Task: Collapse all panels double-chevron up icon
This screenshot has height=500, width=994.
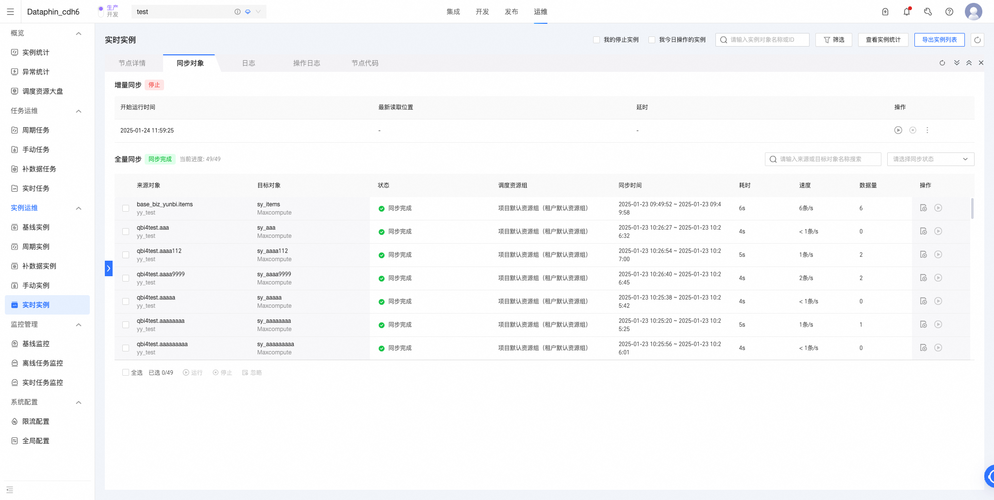Action: point(969,63)
